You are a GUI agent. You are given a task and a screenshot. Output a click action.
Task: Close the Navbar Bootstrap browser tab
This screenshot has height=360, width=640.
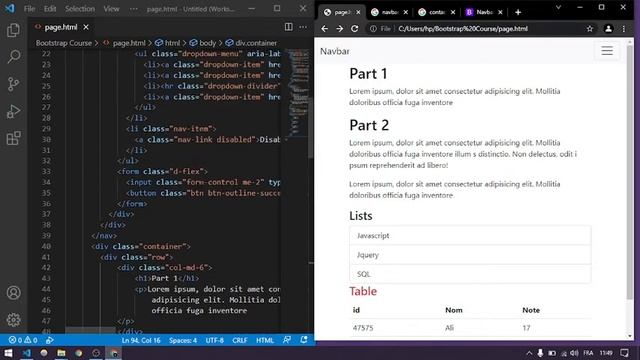tap(500, 12)
